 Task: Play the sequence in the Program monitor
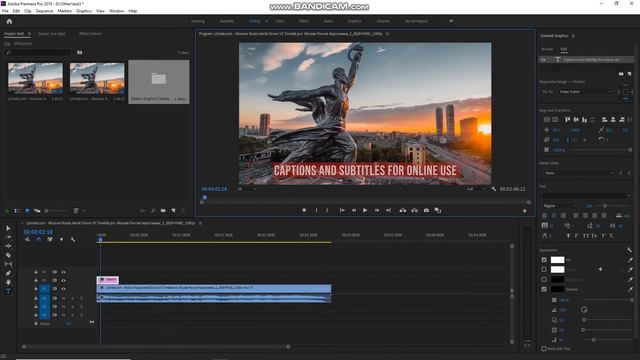coord(365,210)
